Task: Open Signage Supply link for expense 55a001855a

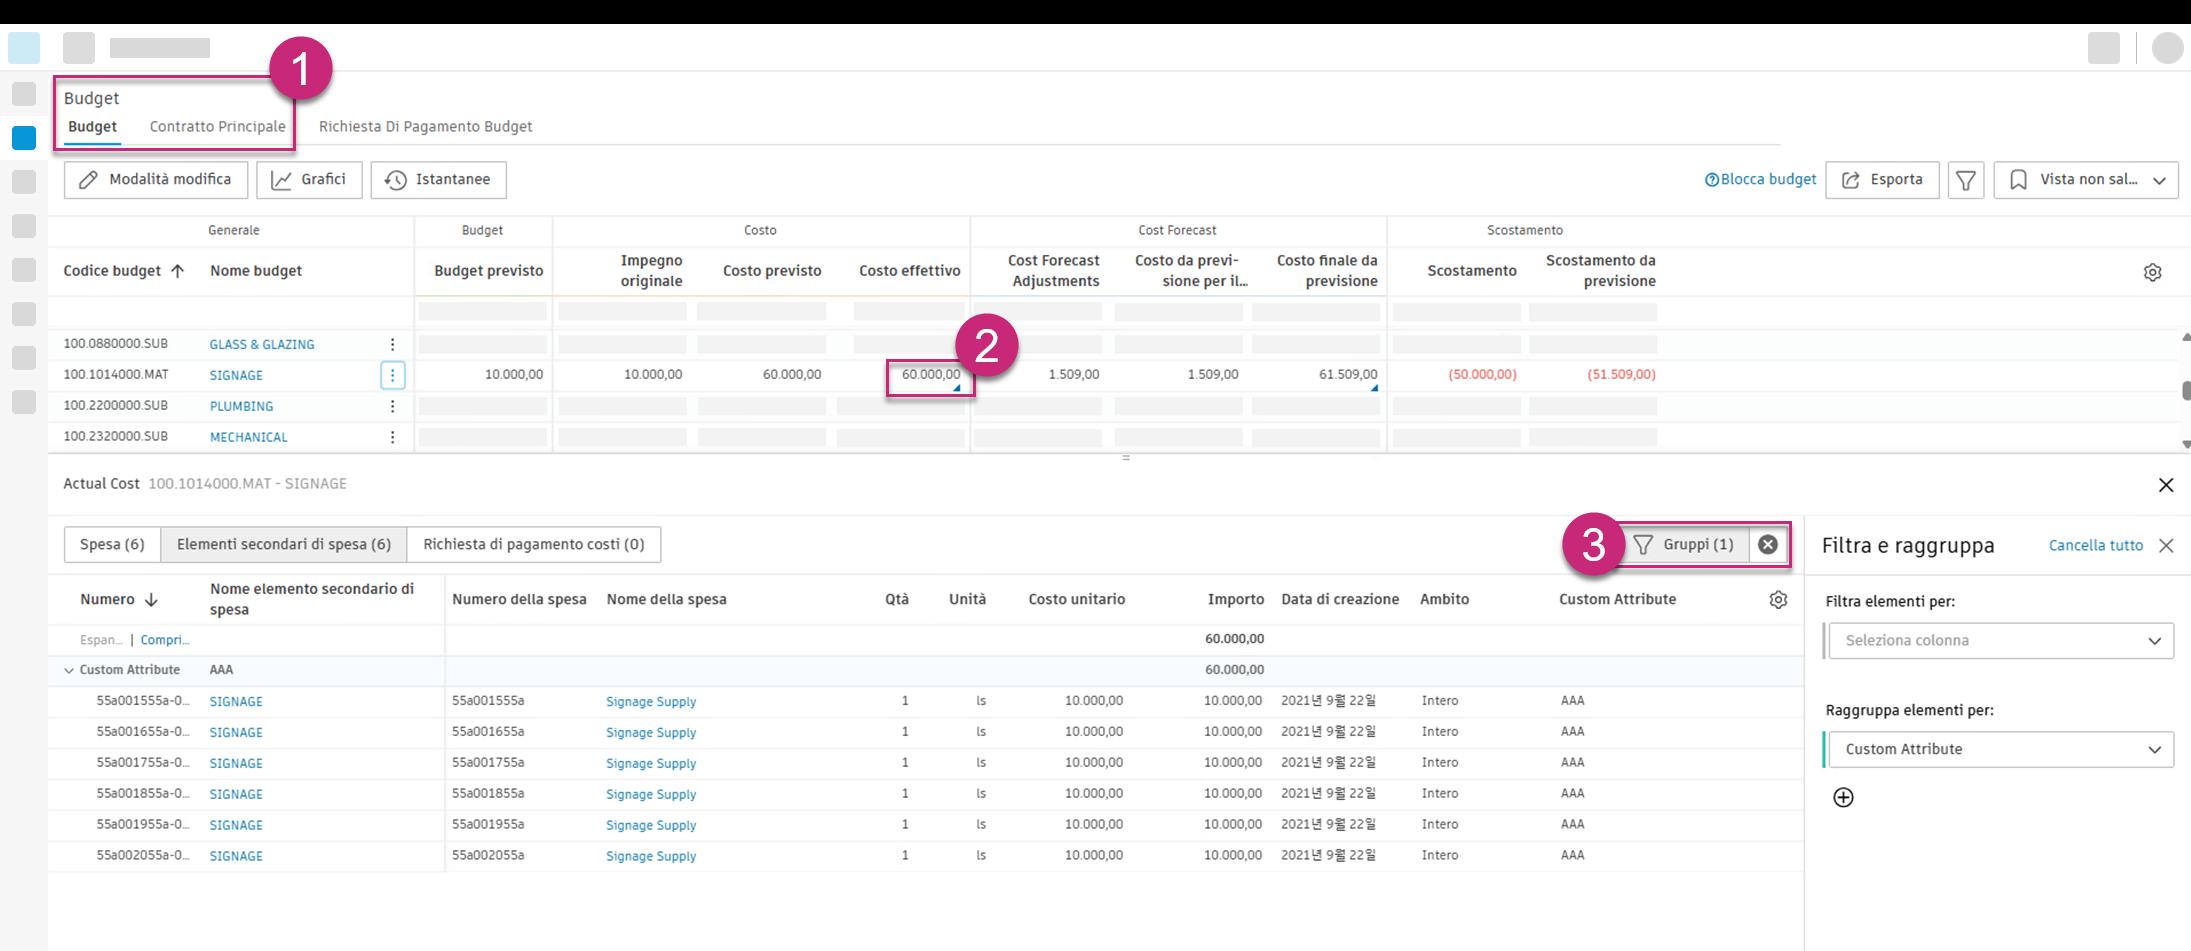Action: tap(651, 795)
